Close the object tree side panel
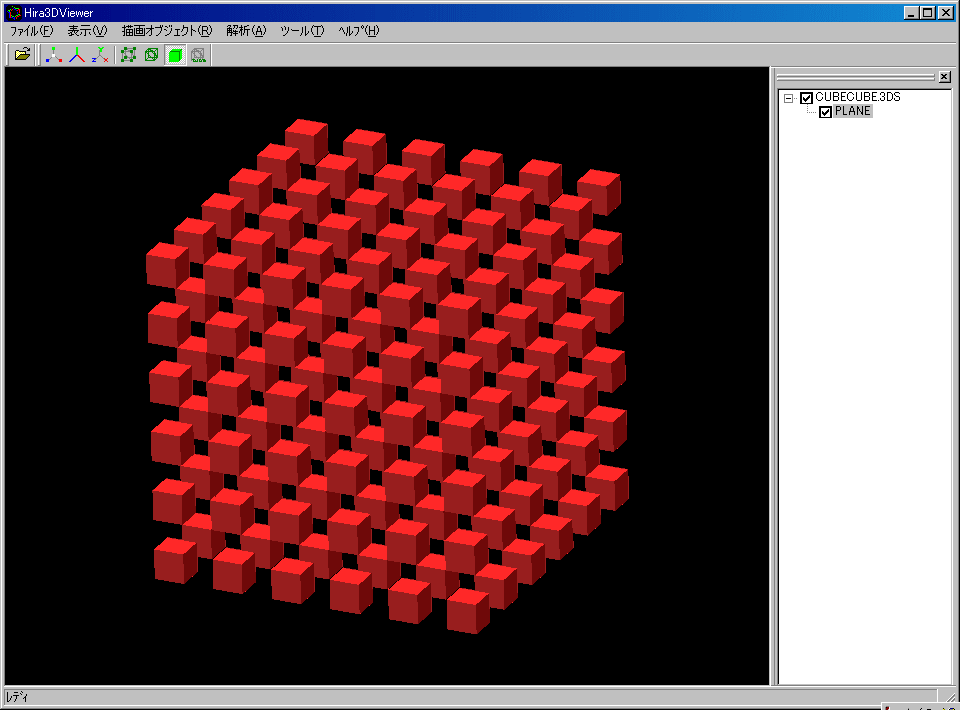Image resolution: width=960 pixels, height=710 pixels. point(945,77)
